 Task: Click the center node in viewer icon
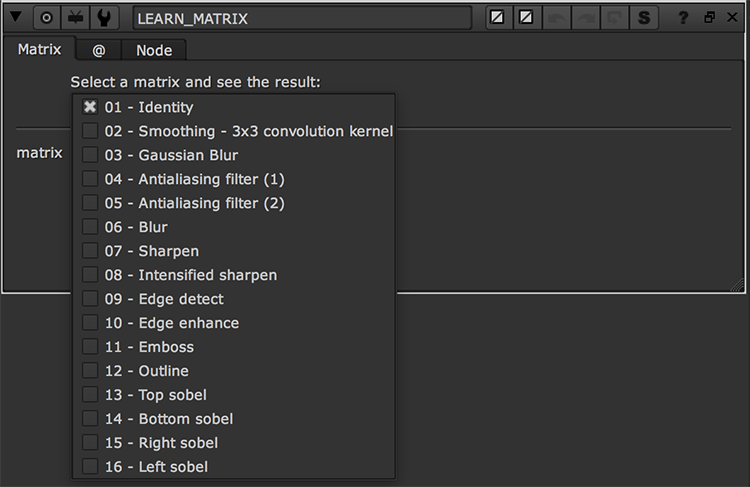tap(47, 18)
